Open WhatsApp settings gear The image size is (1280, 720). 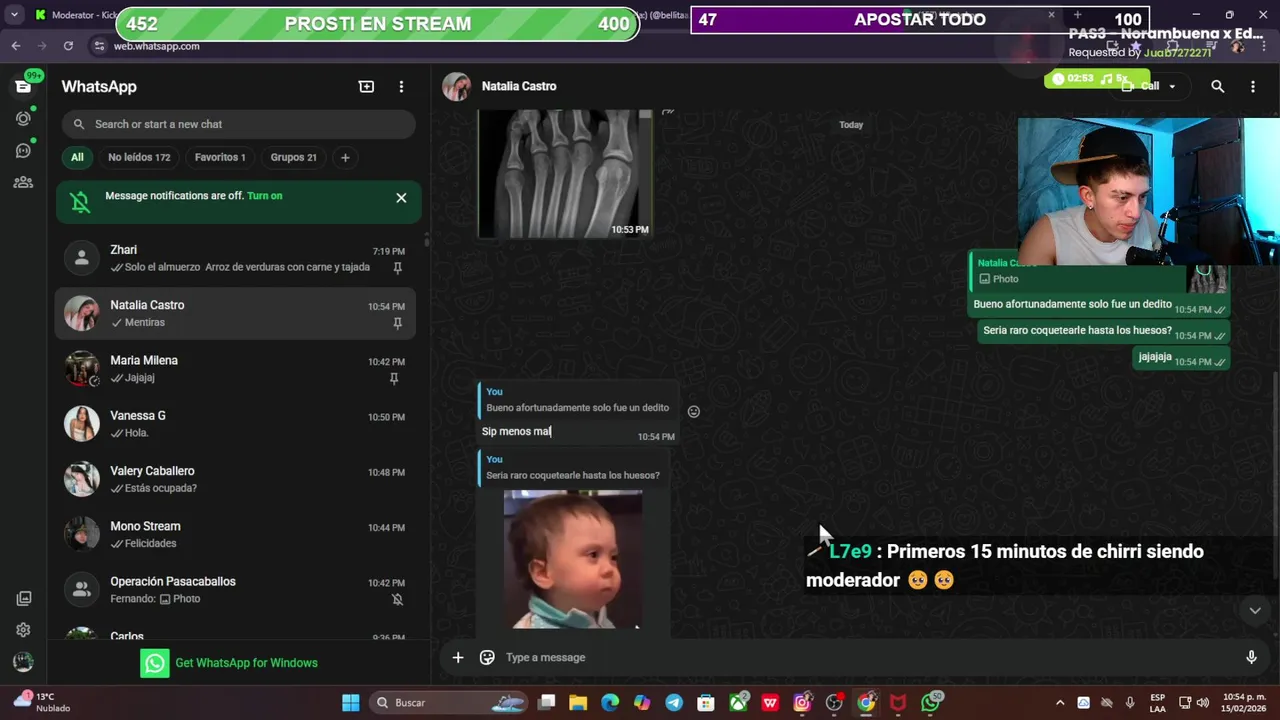(23, 630)
